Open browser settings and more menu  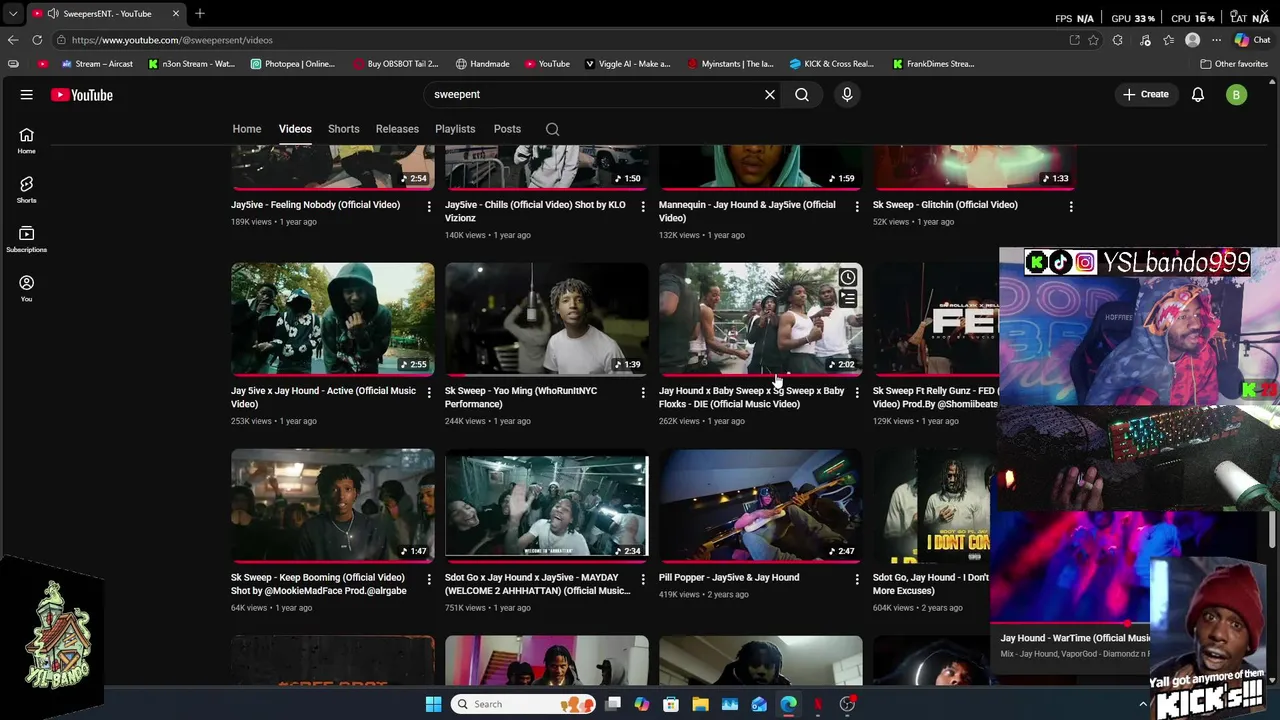point(1217,40)
